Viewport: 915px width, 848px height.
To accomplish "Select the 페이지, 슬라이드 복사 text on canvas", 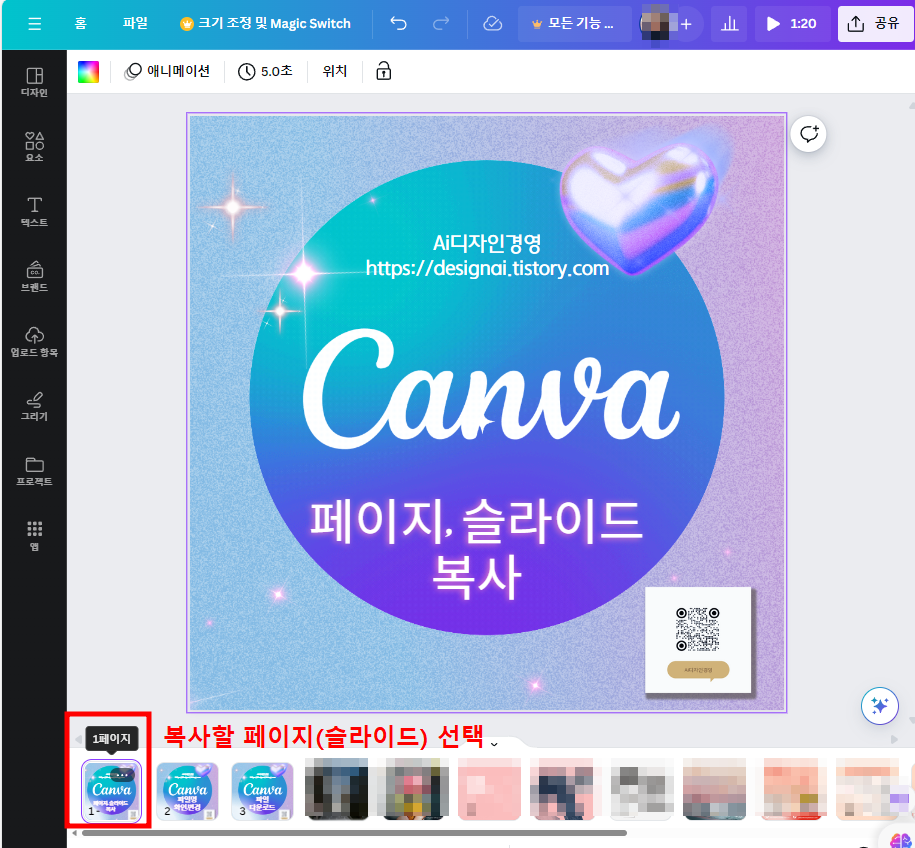I will click(x=476, y=549).
